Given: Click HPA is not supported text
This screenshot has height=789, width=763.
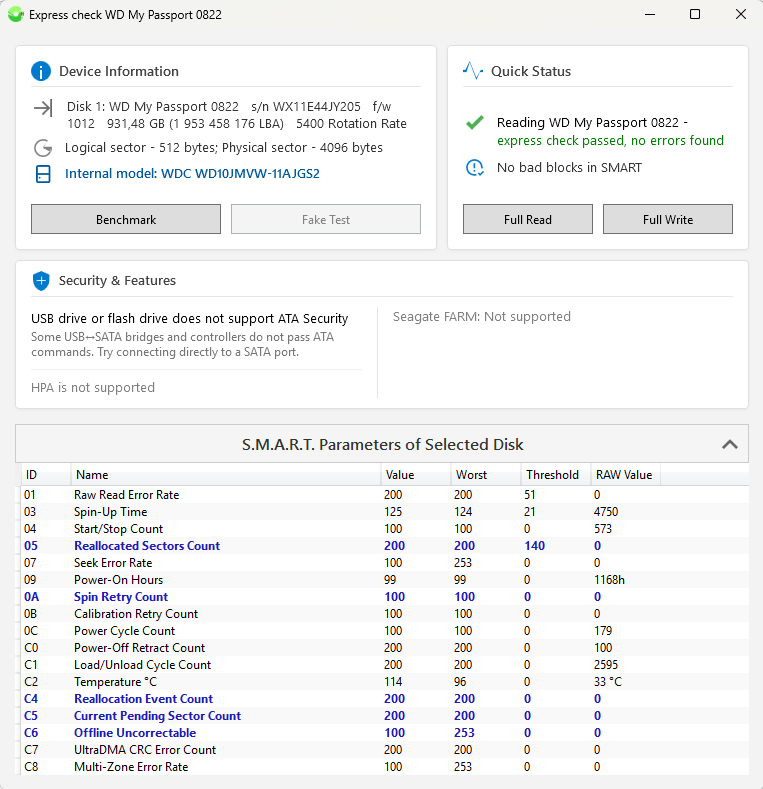Looking at the screenshot, I should pyautogui.click(x=93, y=387).
